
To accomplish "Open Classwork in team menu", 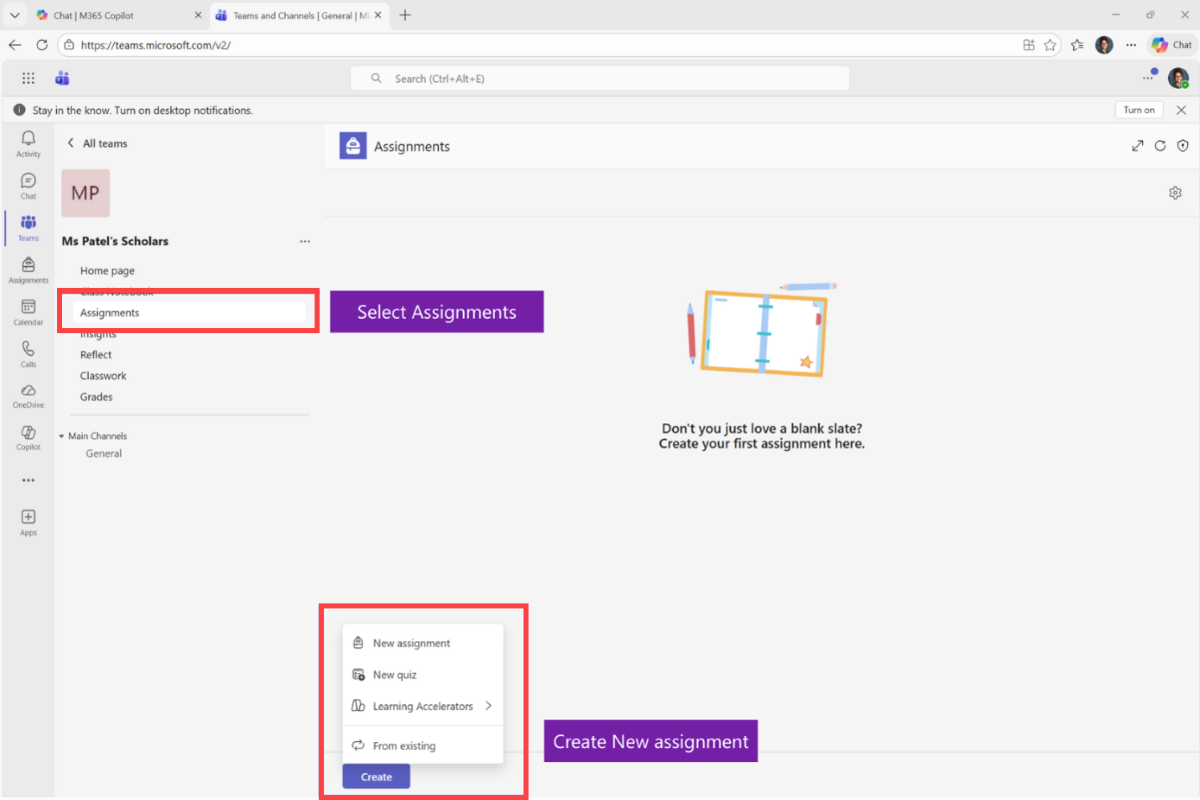I will [103, 376].
